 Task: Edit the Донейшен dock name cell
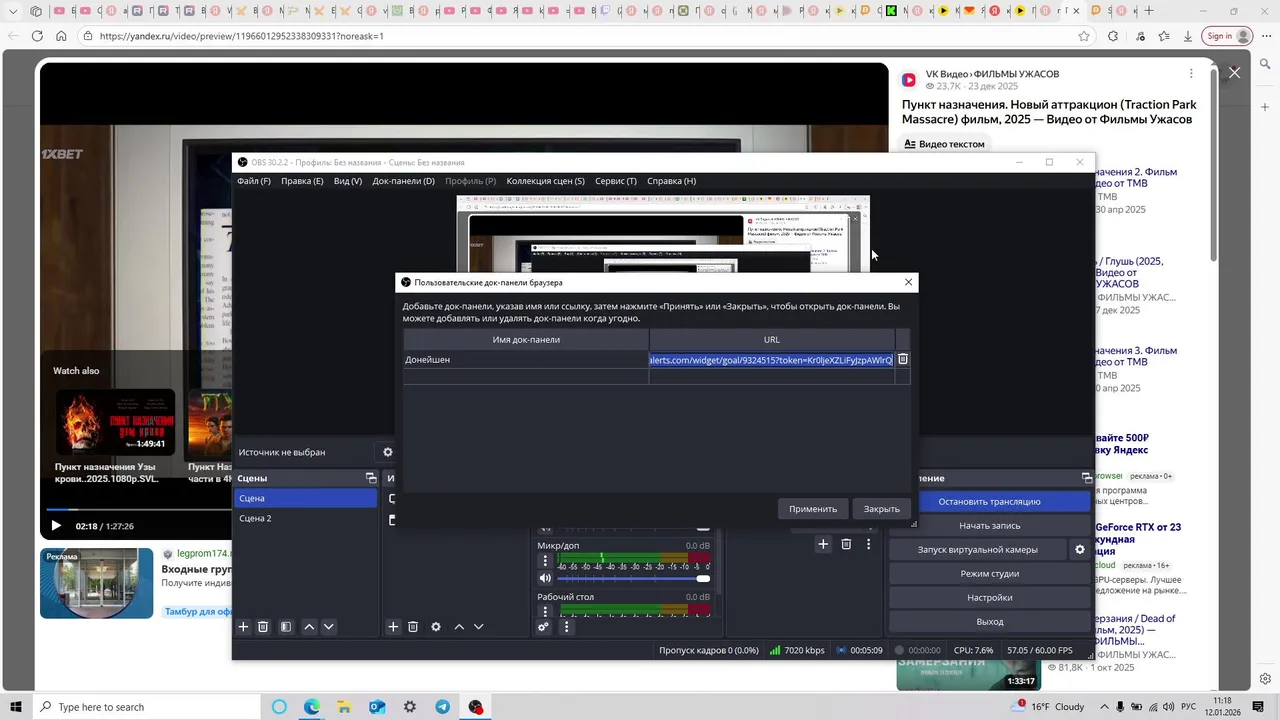[x=526, y=359]
